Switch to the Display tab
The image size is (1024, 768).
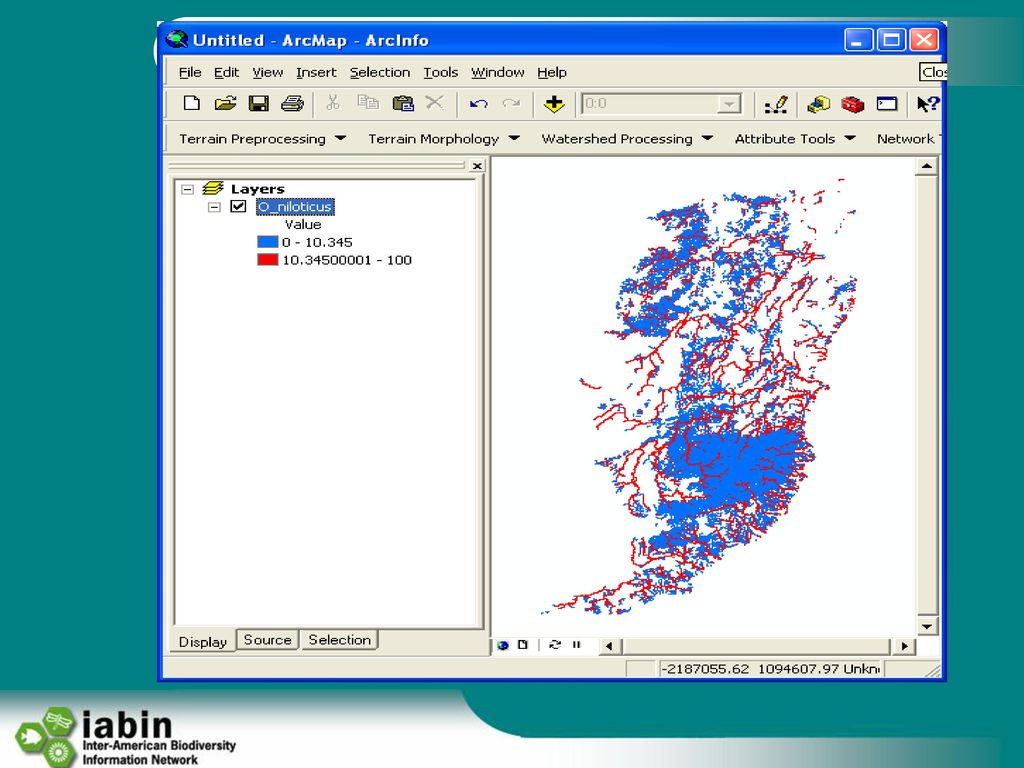(202, 641)
